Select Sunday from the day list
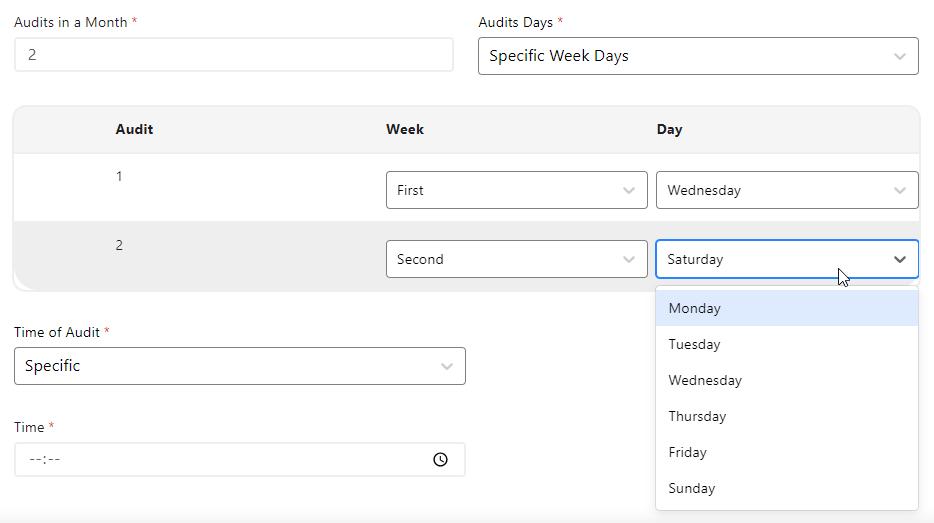 click(692, 488)
